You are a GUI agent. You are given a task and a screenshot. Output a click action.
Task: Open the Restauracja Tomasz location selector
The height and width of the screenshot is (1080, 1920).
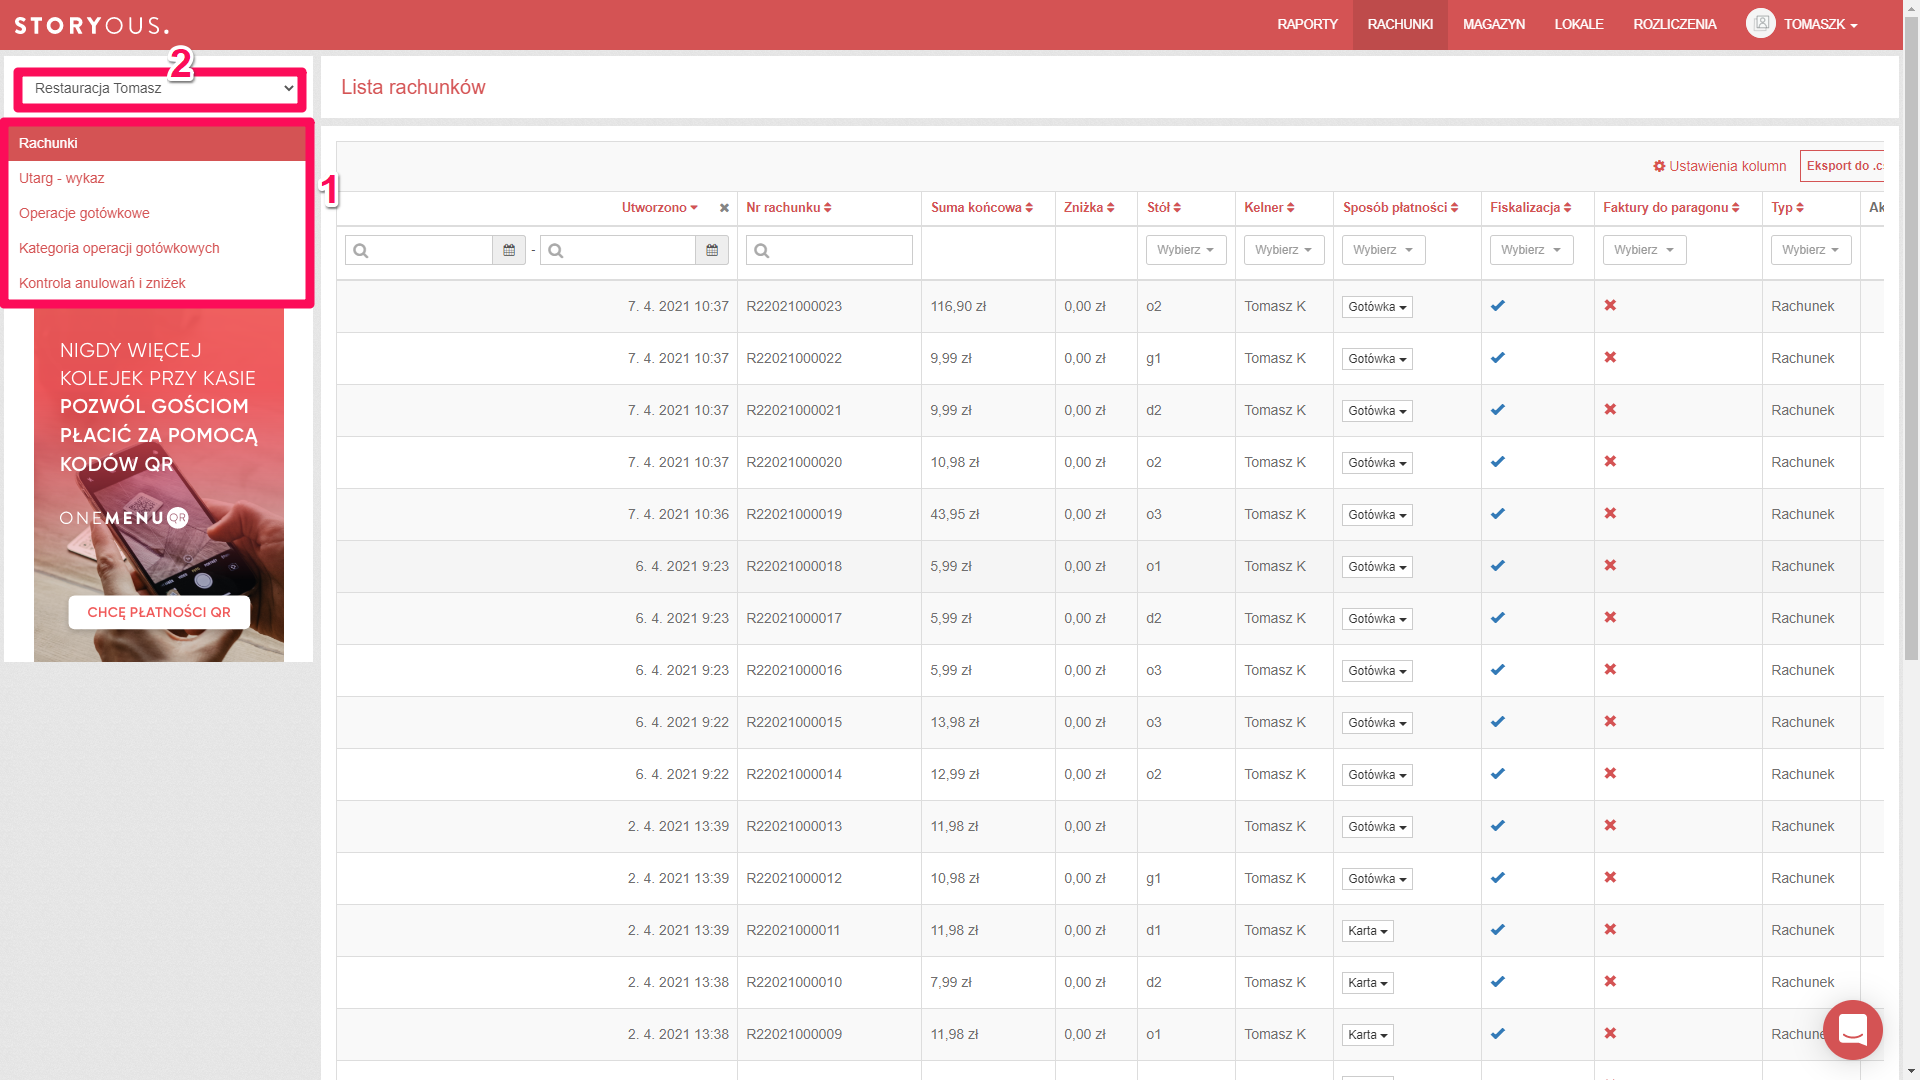point(160,88)
